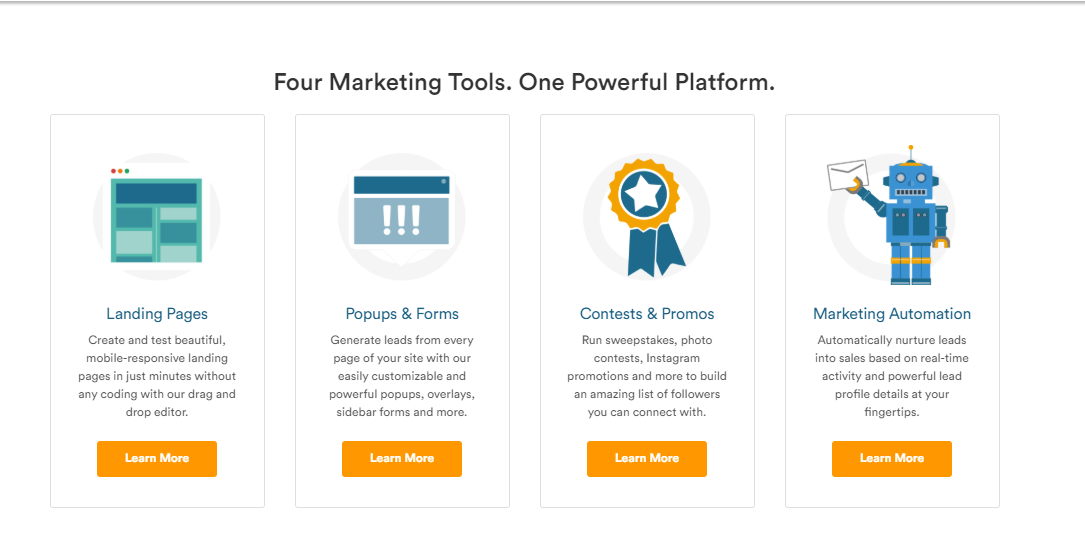
Task: Open the Marketing Automation heading link
Action: [x=892, y=314]
